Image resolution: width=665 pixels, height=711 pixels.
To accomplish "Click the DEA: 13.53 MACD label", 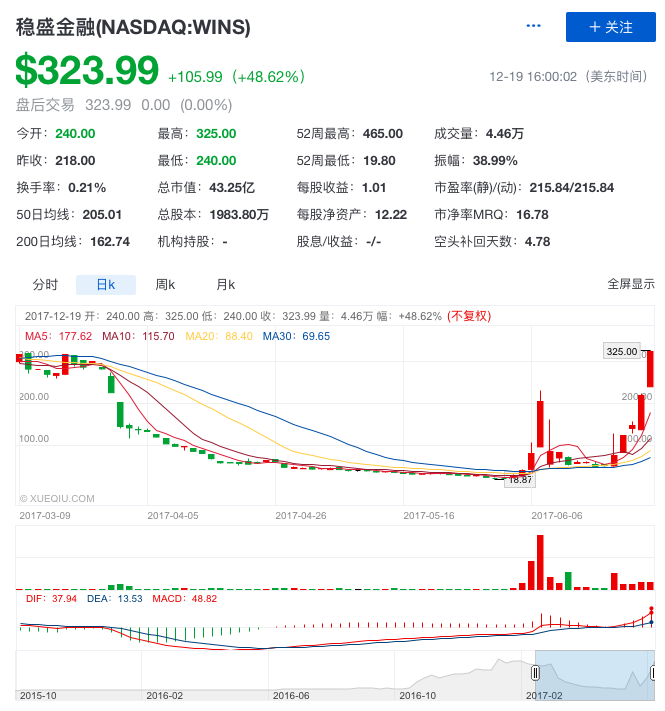I will 115,599.
